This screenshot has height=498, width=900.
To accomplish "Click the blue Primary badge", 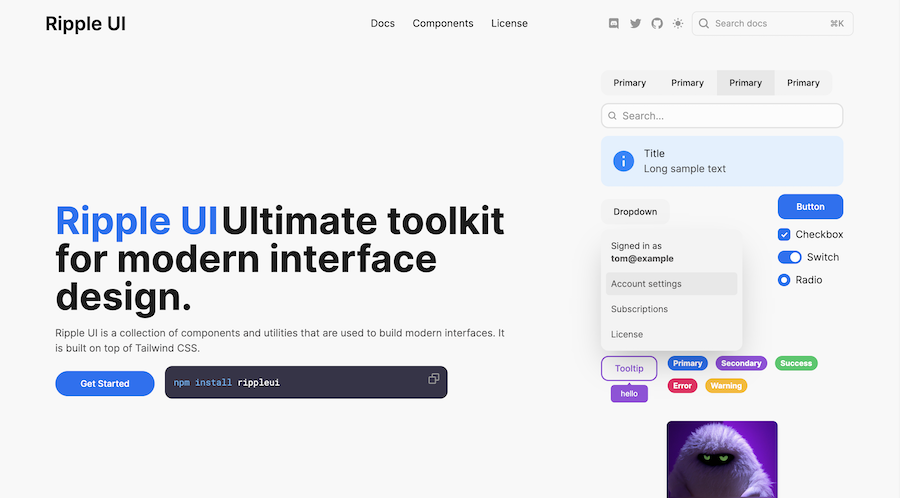I will (688, 363).
